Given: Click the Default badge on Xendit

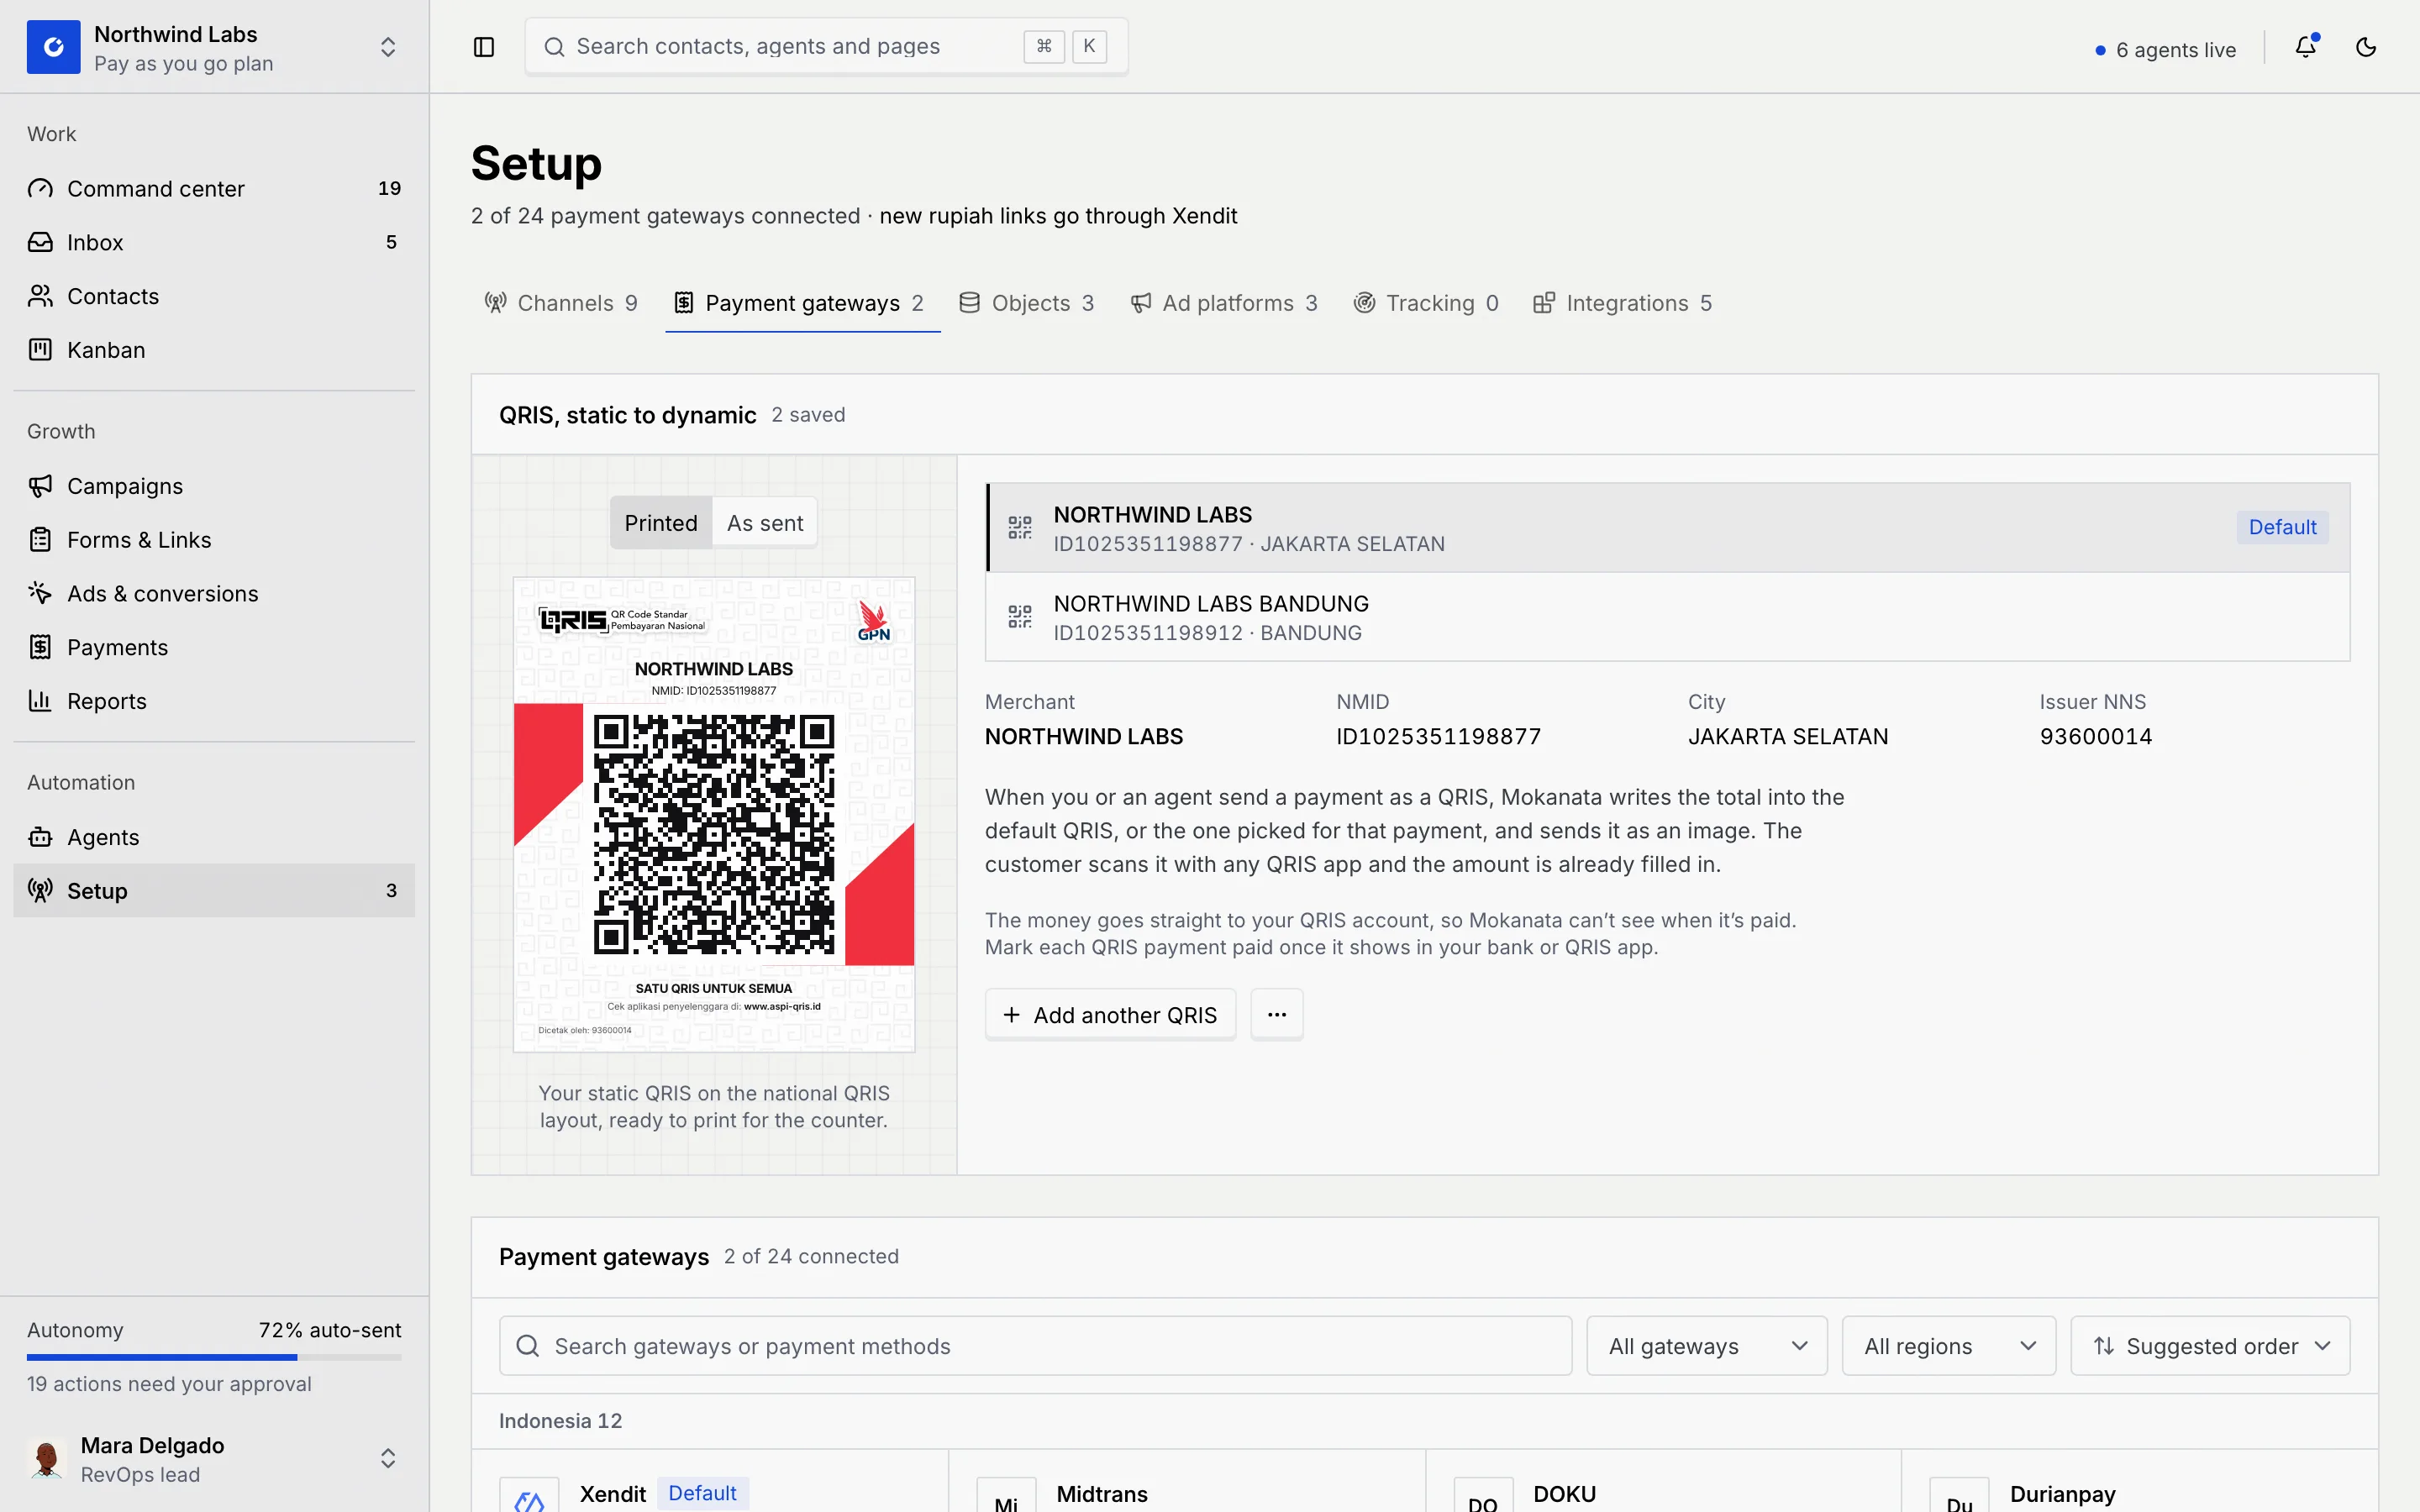Looking at the screenshot, I should (x=702, y=1493).
